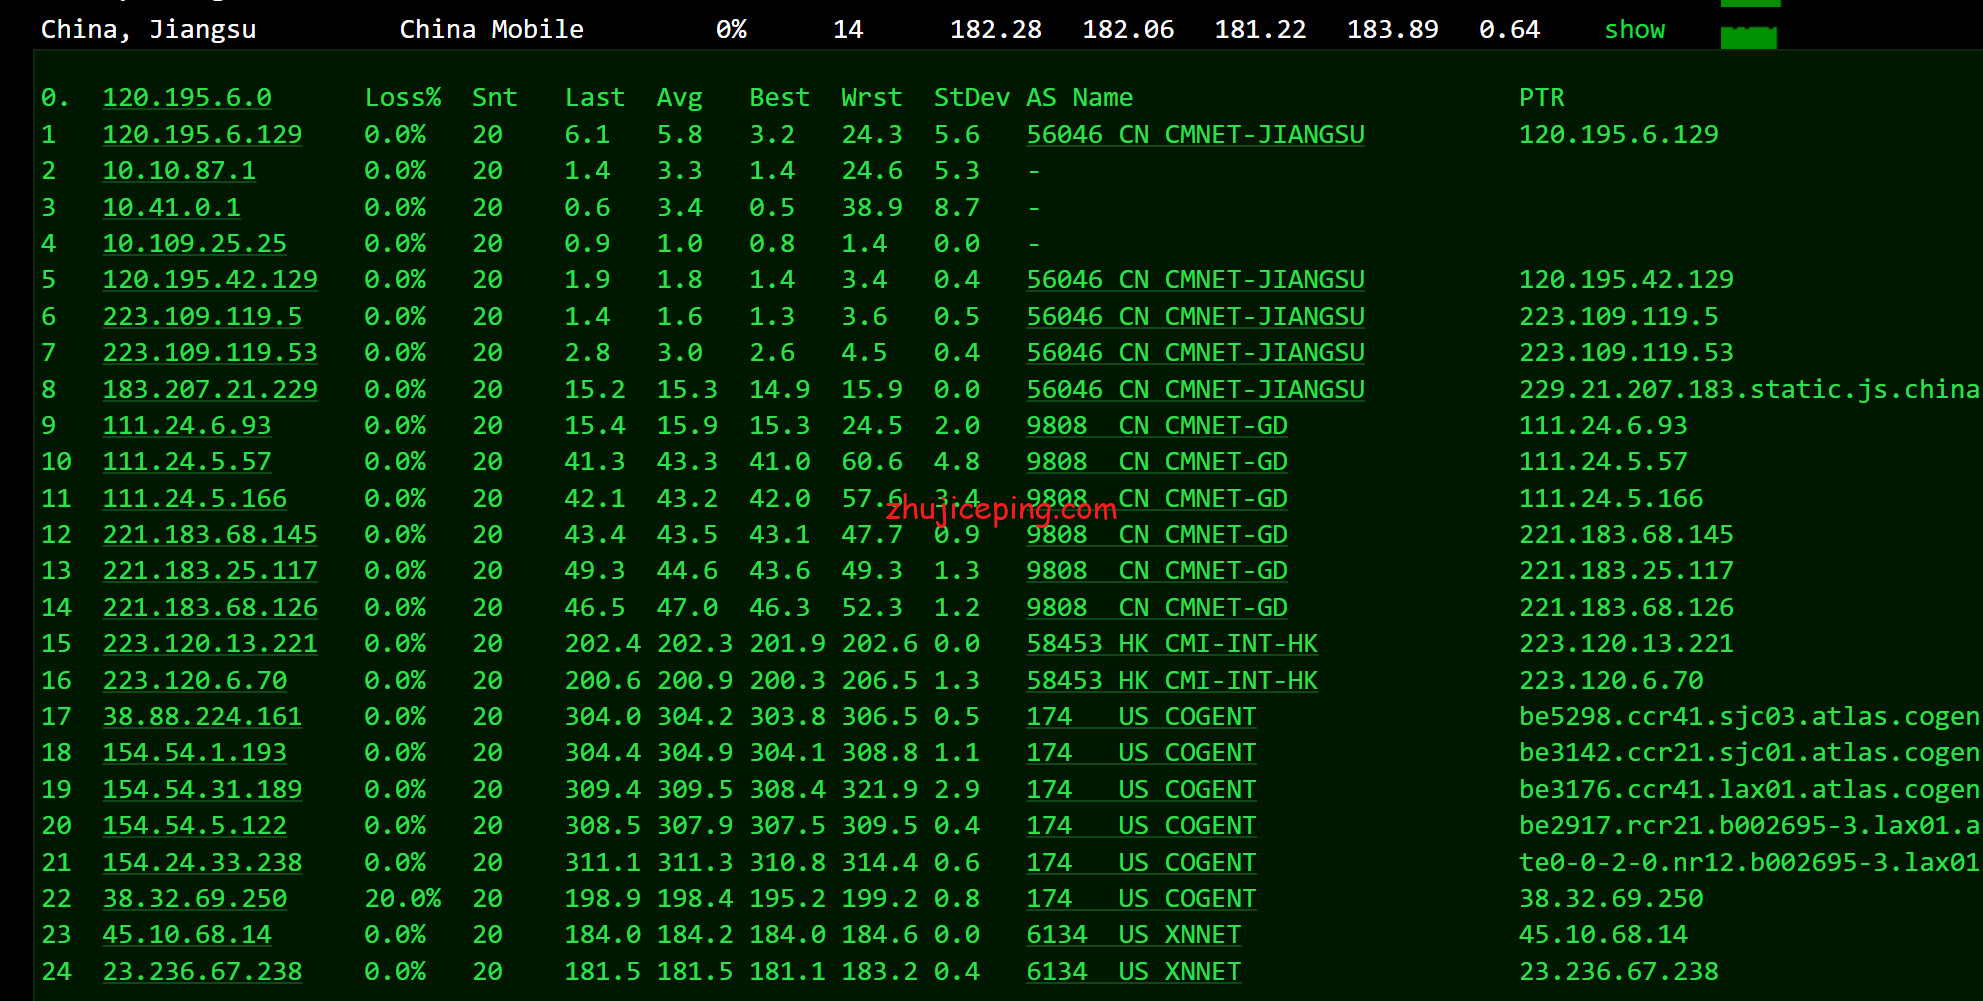Open hop 6 IP link 223.109.119.5
Viewport: 1983px width, 1001px height.
click(202, 317)
